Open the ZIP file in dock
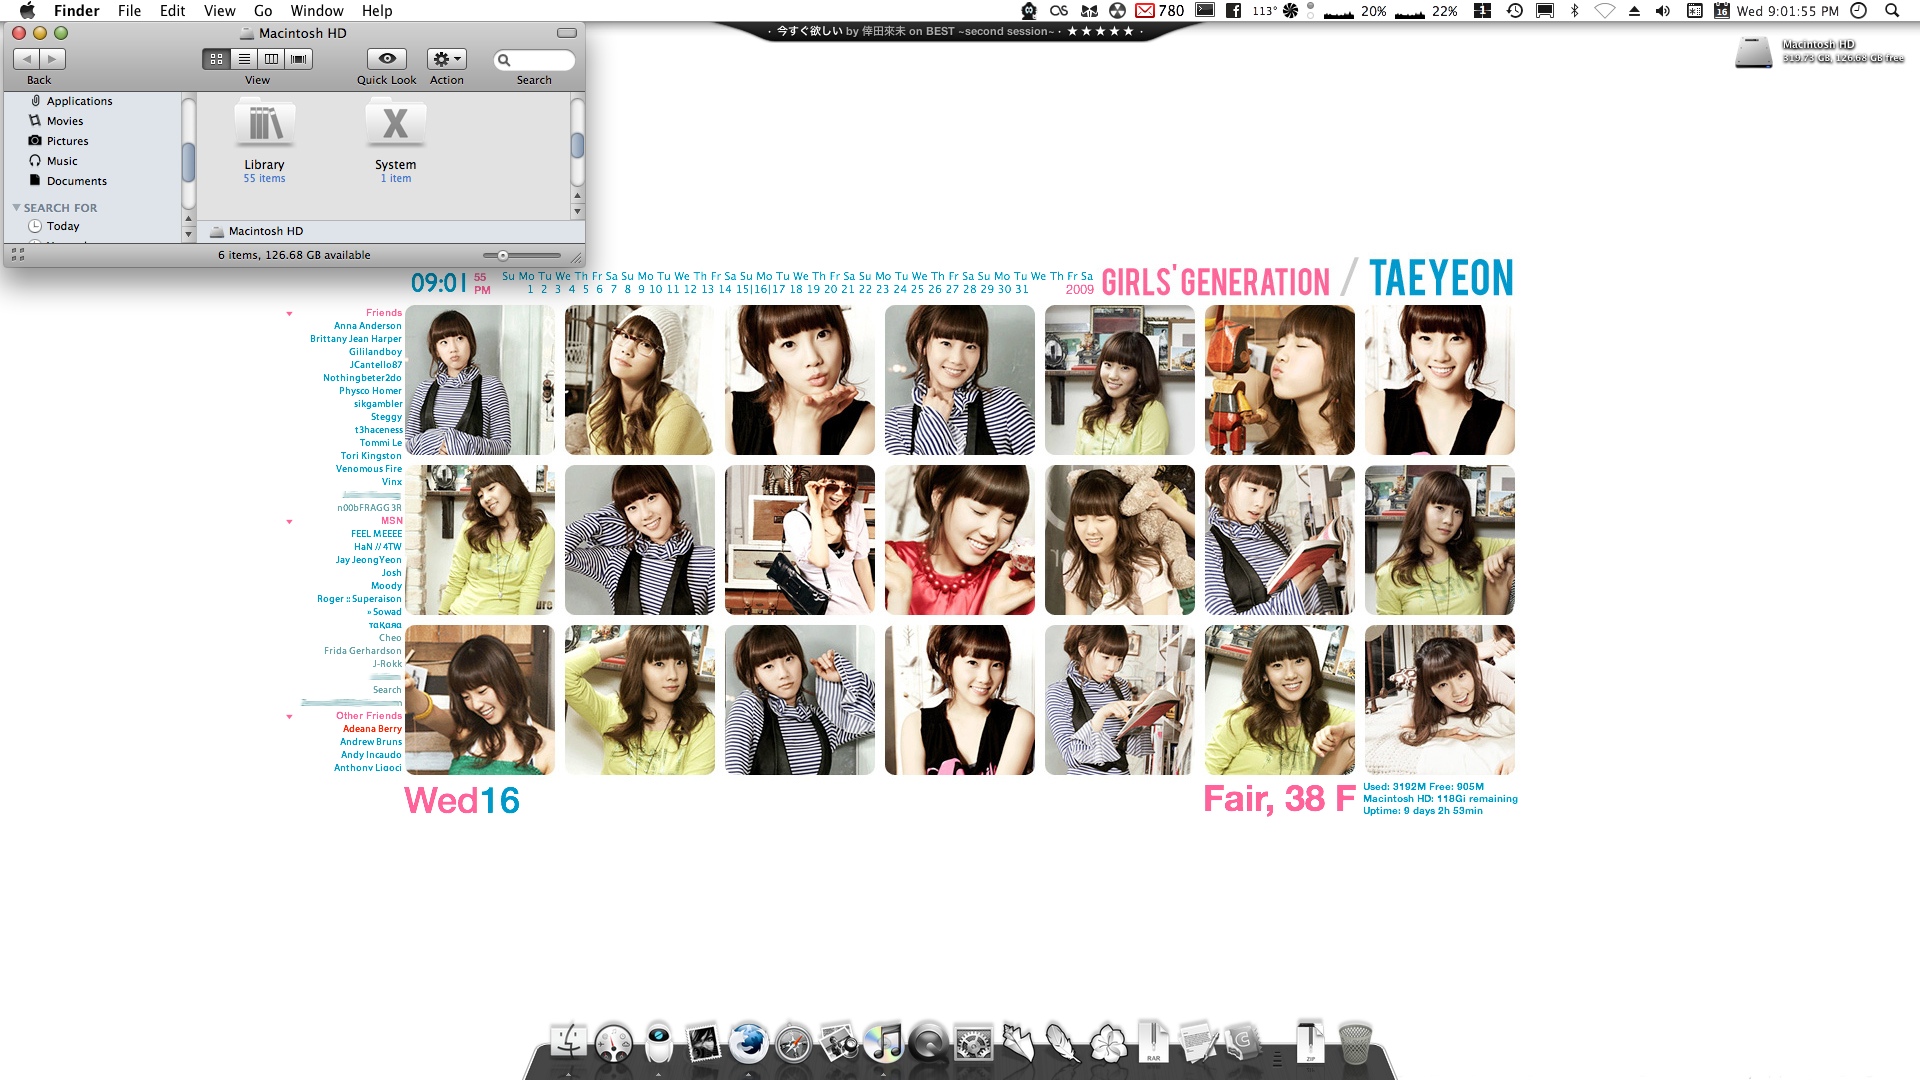Image resolution: width=1920 pixels, height=1080 pixels. (x=1310, y=1041)
